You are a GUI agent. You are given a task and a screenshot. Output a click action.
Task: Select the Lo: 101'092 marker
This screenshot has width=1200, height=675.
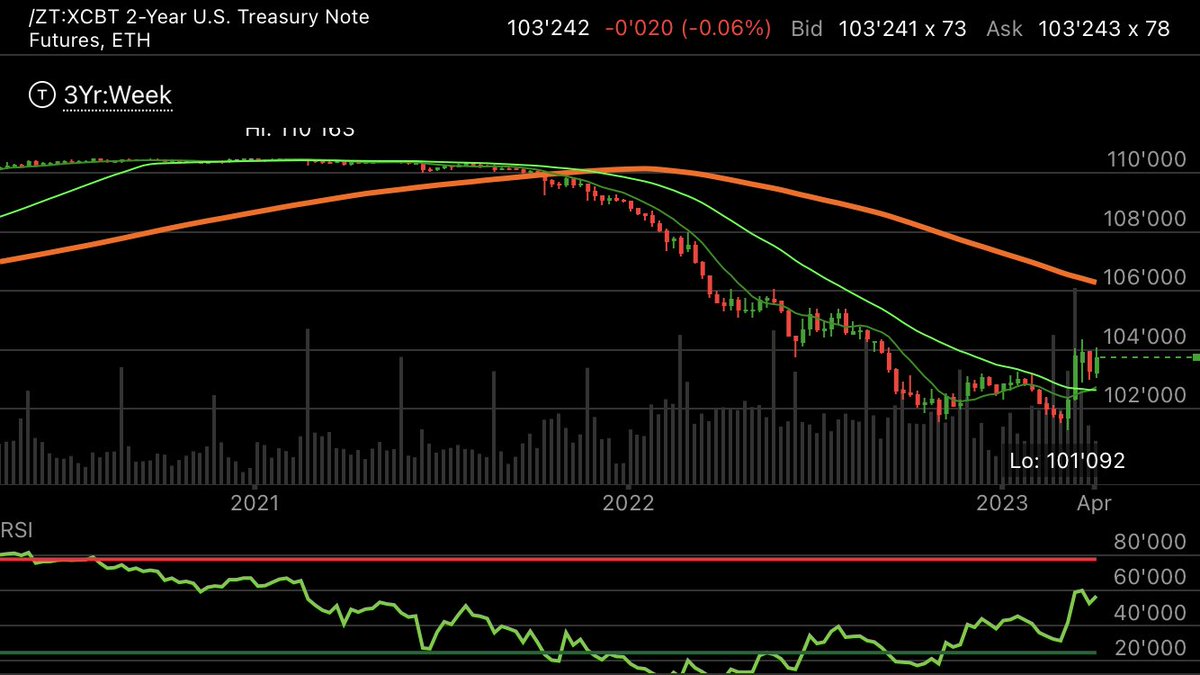pos(1069,461)
